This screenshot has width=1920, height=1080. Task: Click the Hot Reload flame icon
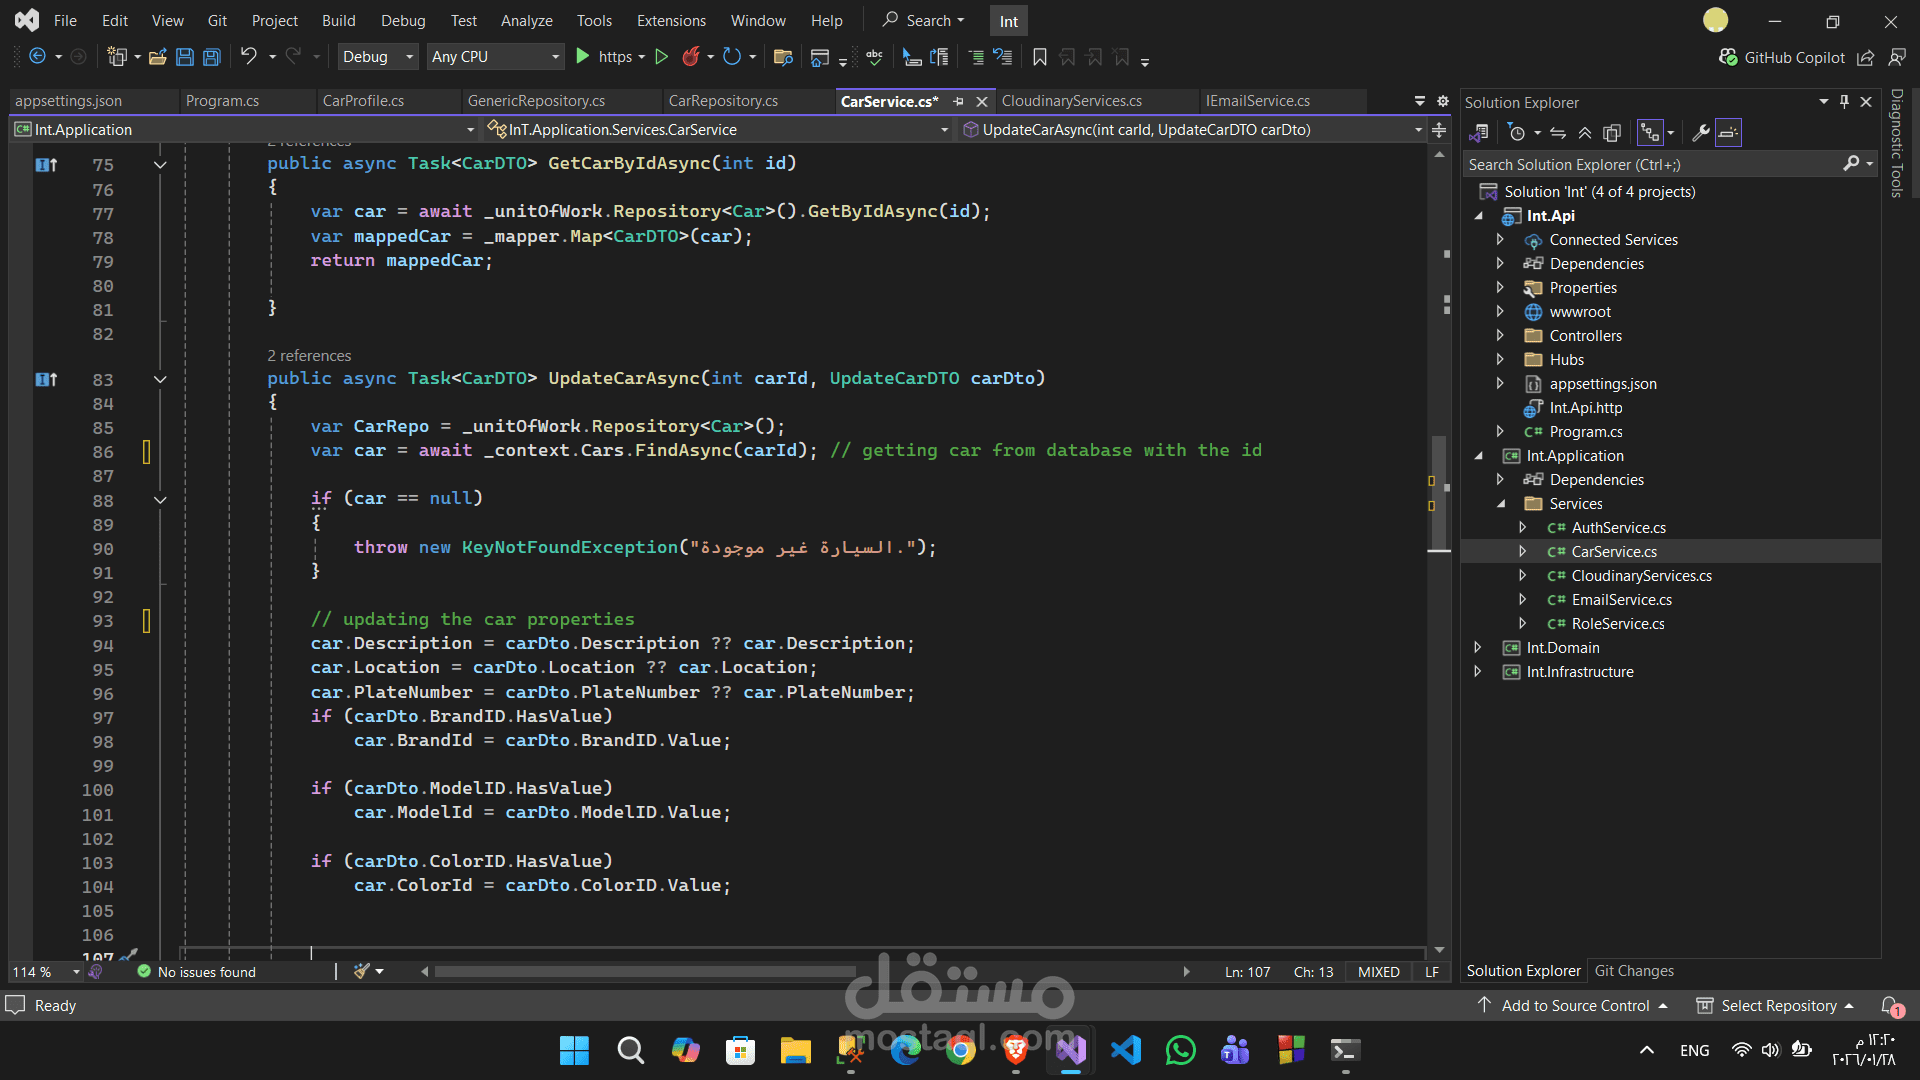pos(690,57)
